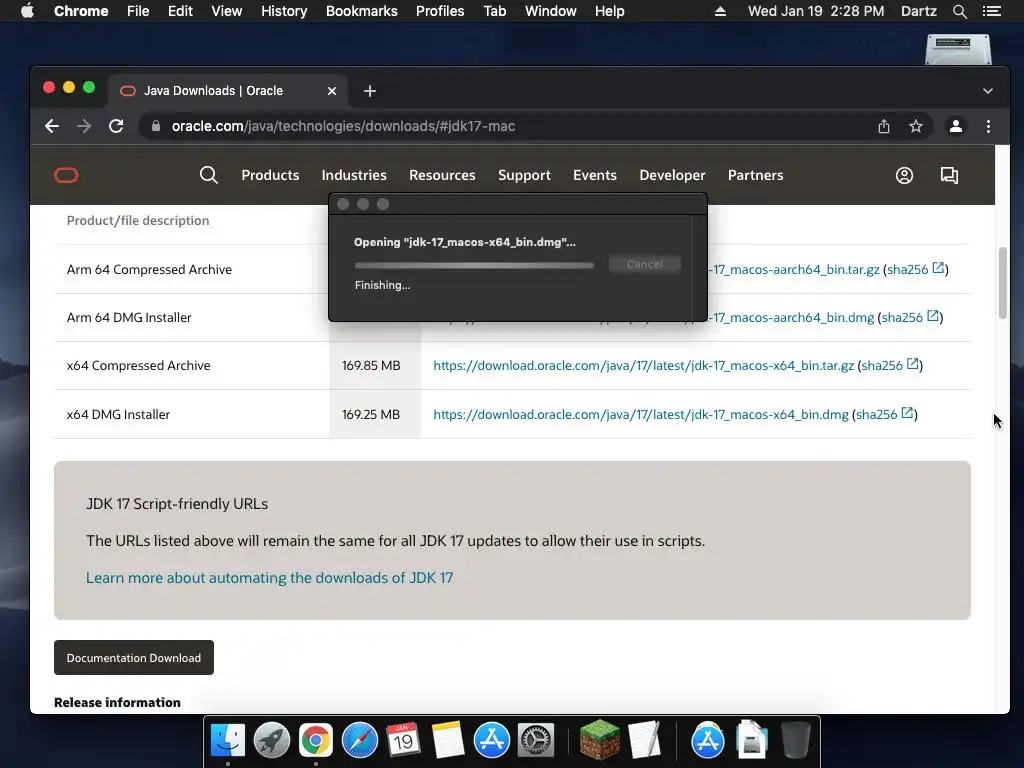Close the Java Downloads tab
This screenshot has height=768, width=1024.
332,91
